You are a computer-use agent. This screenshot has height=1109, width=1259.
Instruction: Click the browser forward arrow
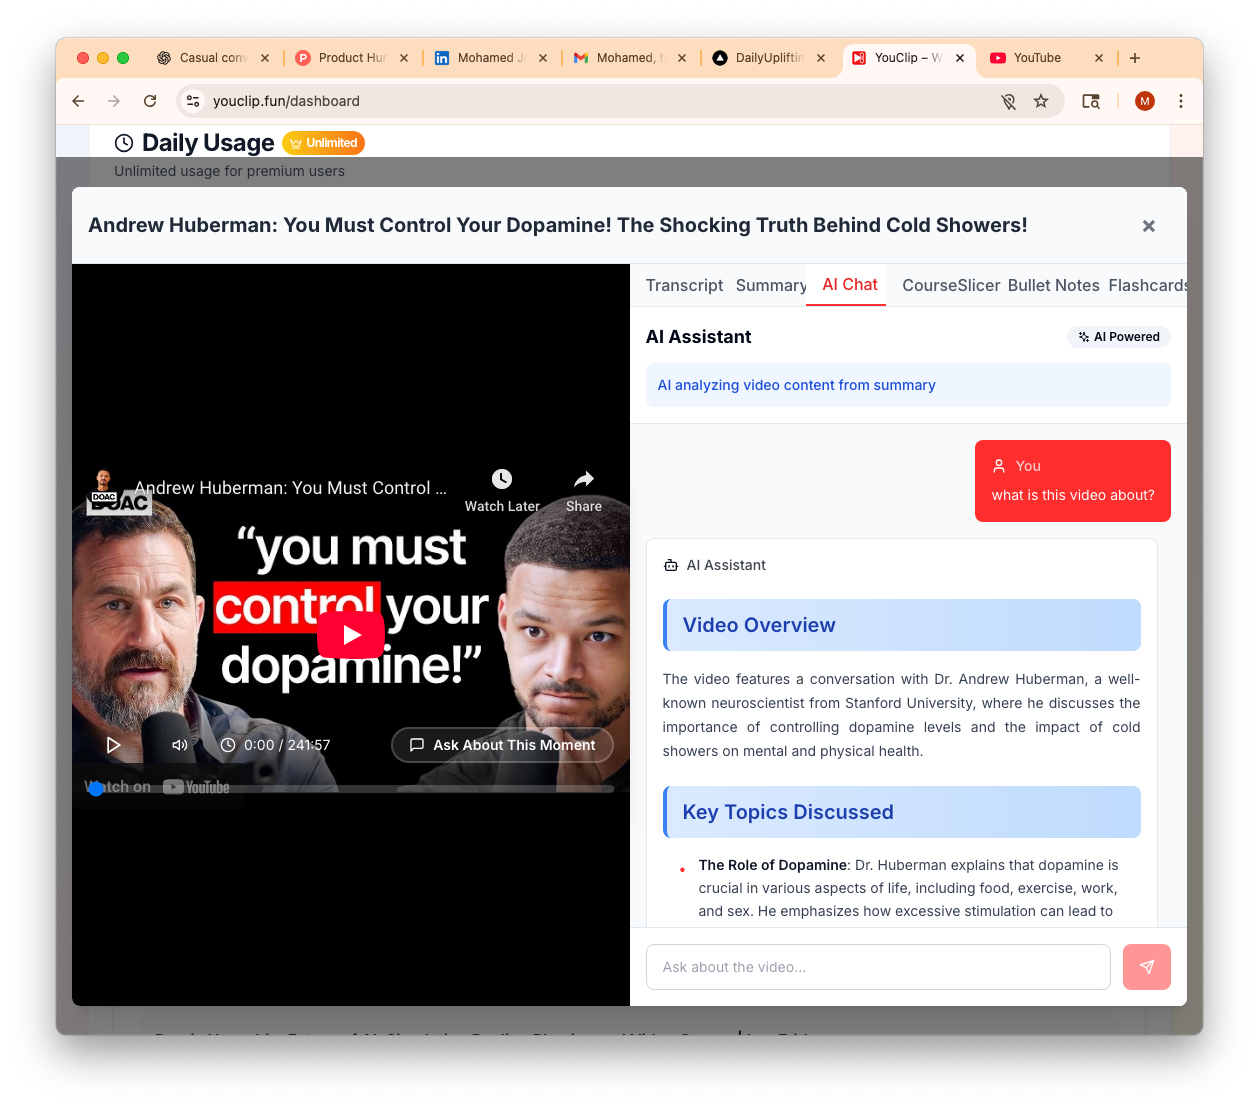point(114,101)
